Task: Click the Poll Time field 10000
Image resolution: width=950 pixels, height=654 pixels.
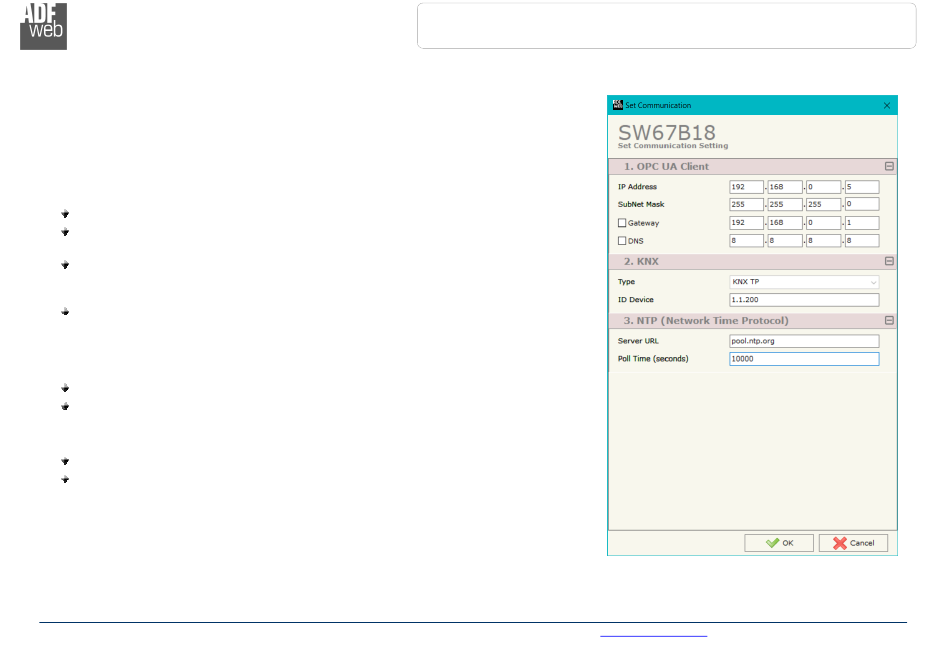Action: pos(804,359)
